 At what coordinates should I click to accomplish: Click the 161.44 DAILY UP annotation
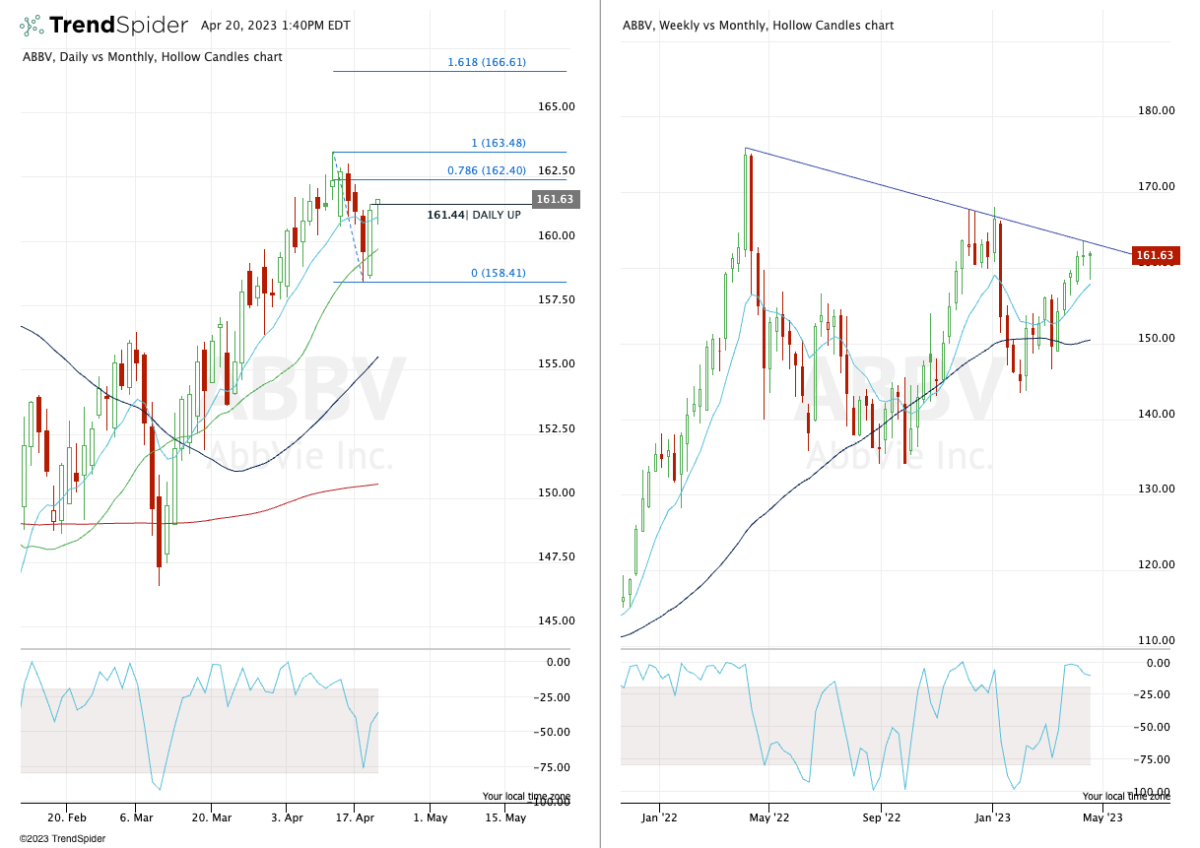click(x=473, y=215)
